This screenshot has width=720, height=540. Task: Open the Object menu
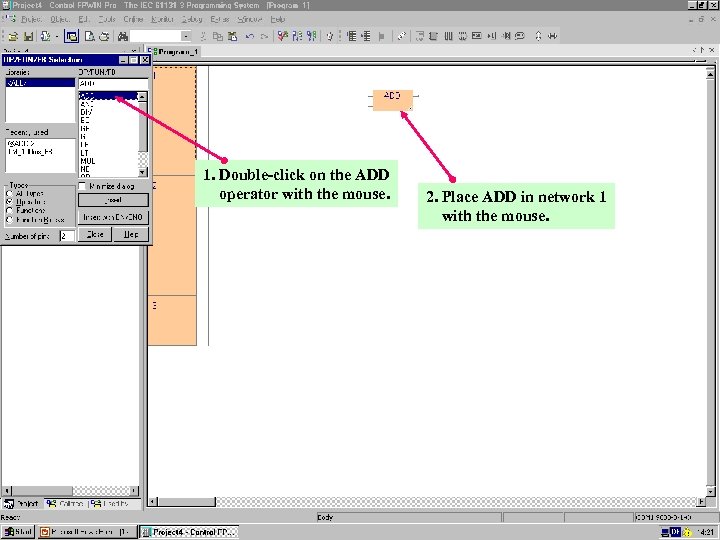[x=60, y=19]
